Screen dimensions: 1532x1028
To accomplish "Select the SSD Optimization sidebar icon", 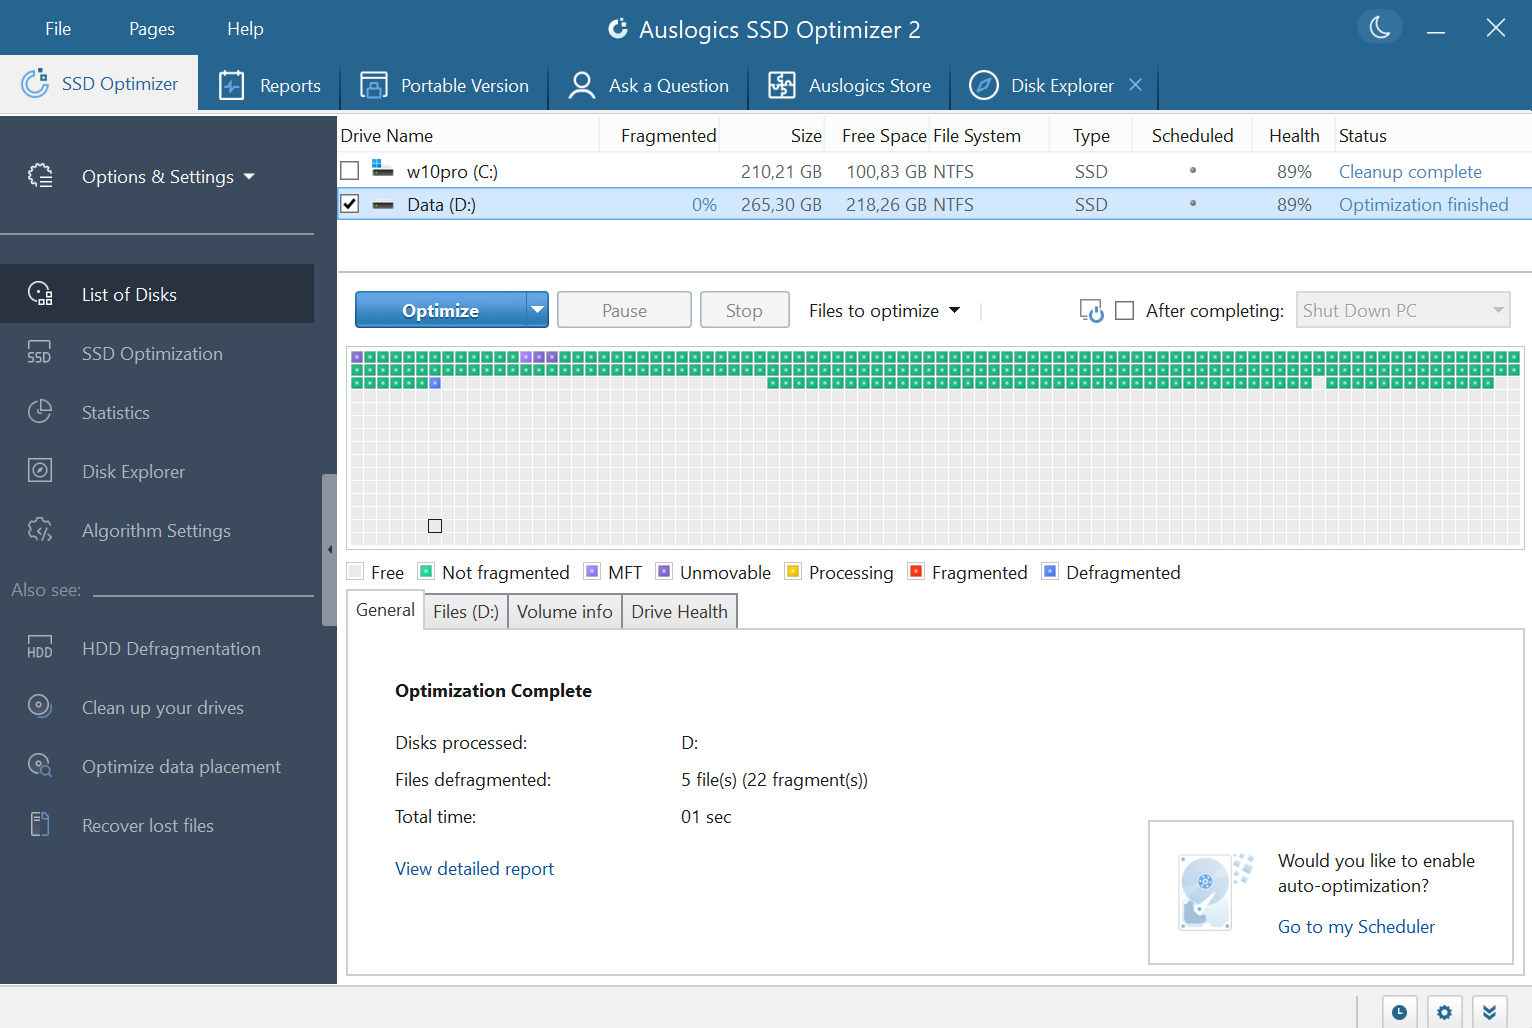I will tap(39, 353).
